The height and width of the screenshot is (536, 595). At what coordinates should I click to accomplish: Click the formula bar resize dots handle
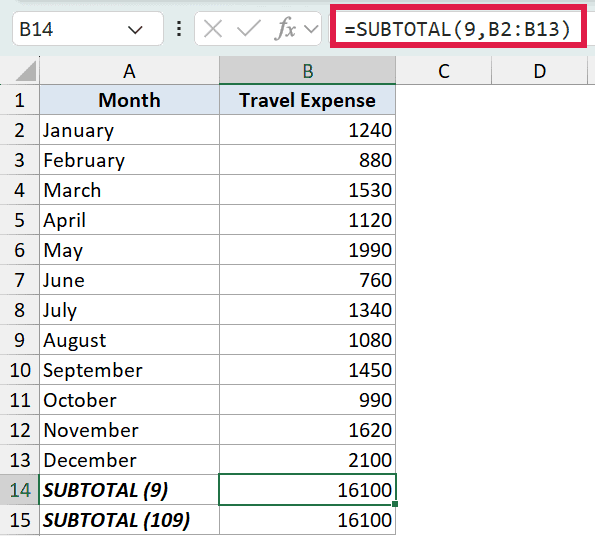[179, 29]
